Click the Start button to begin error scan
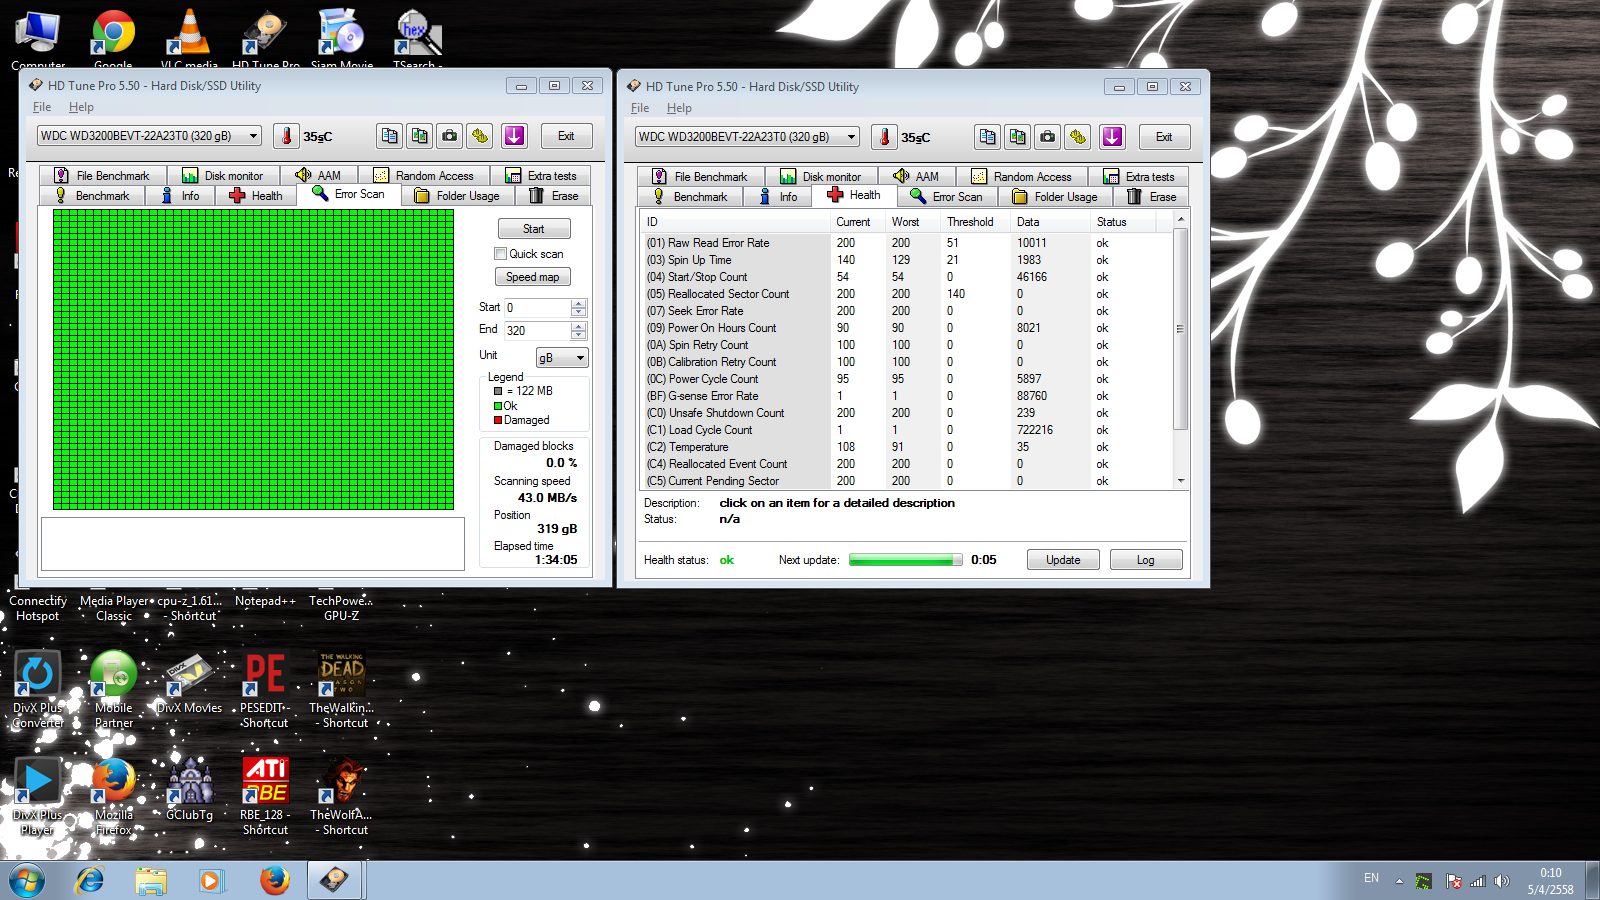Viewport: 1600px width, 900px height. coord(533,229)
